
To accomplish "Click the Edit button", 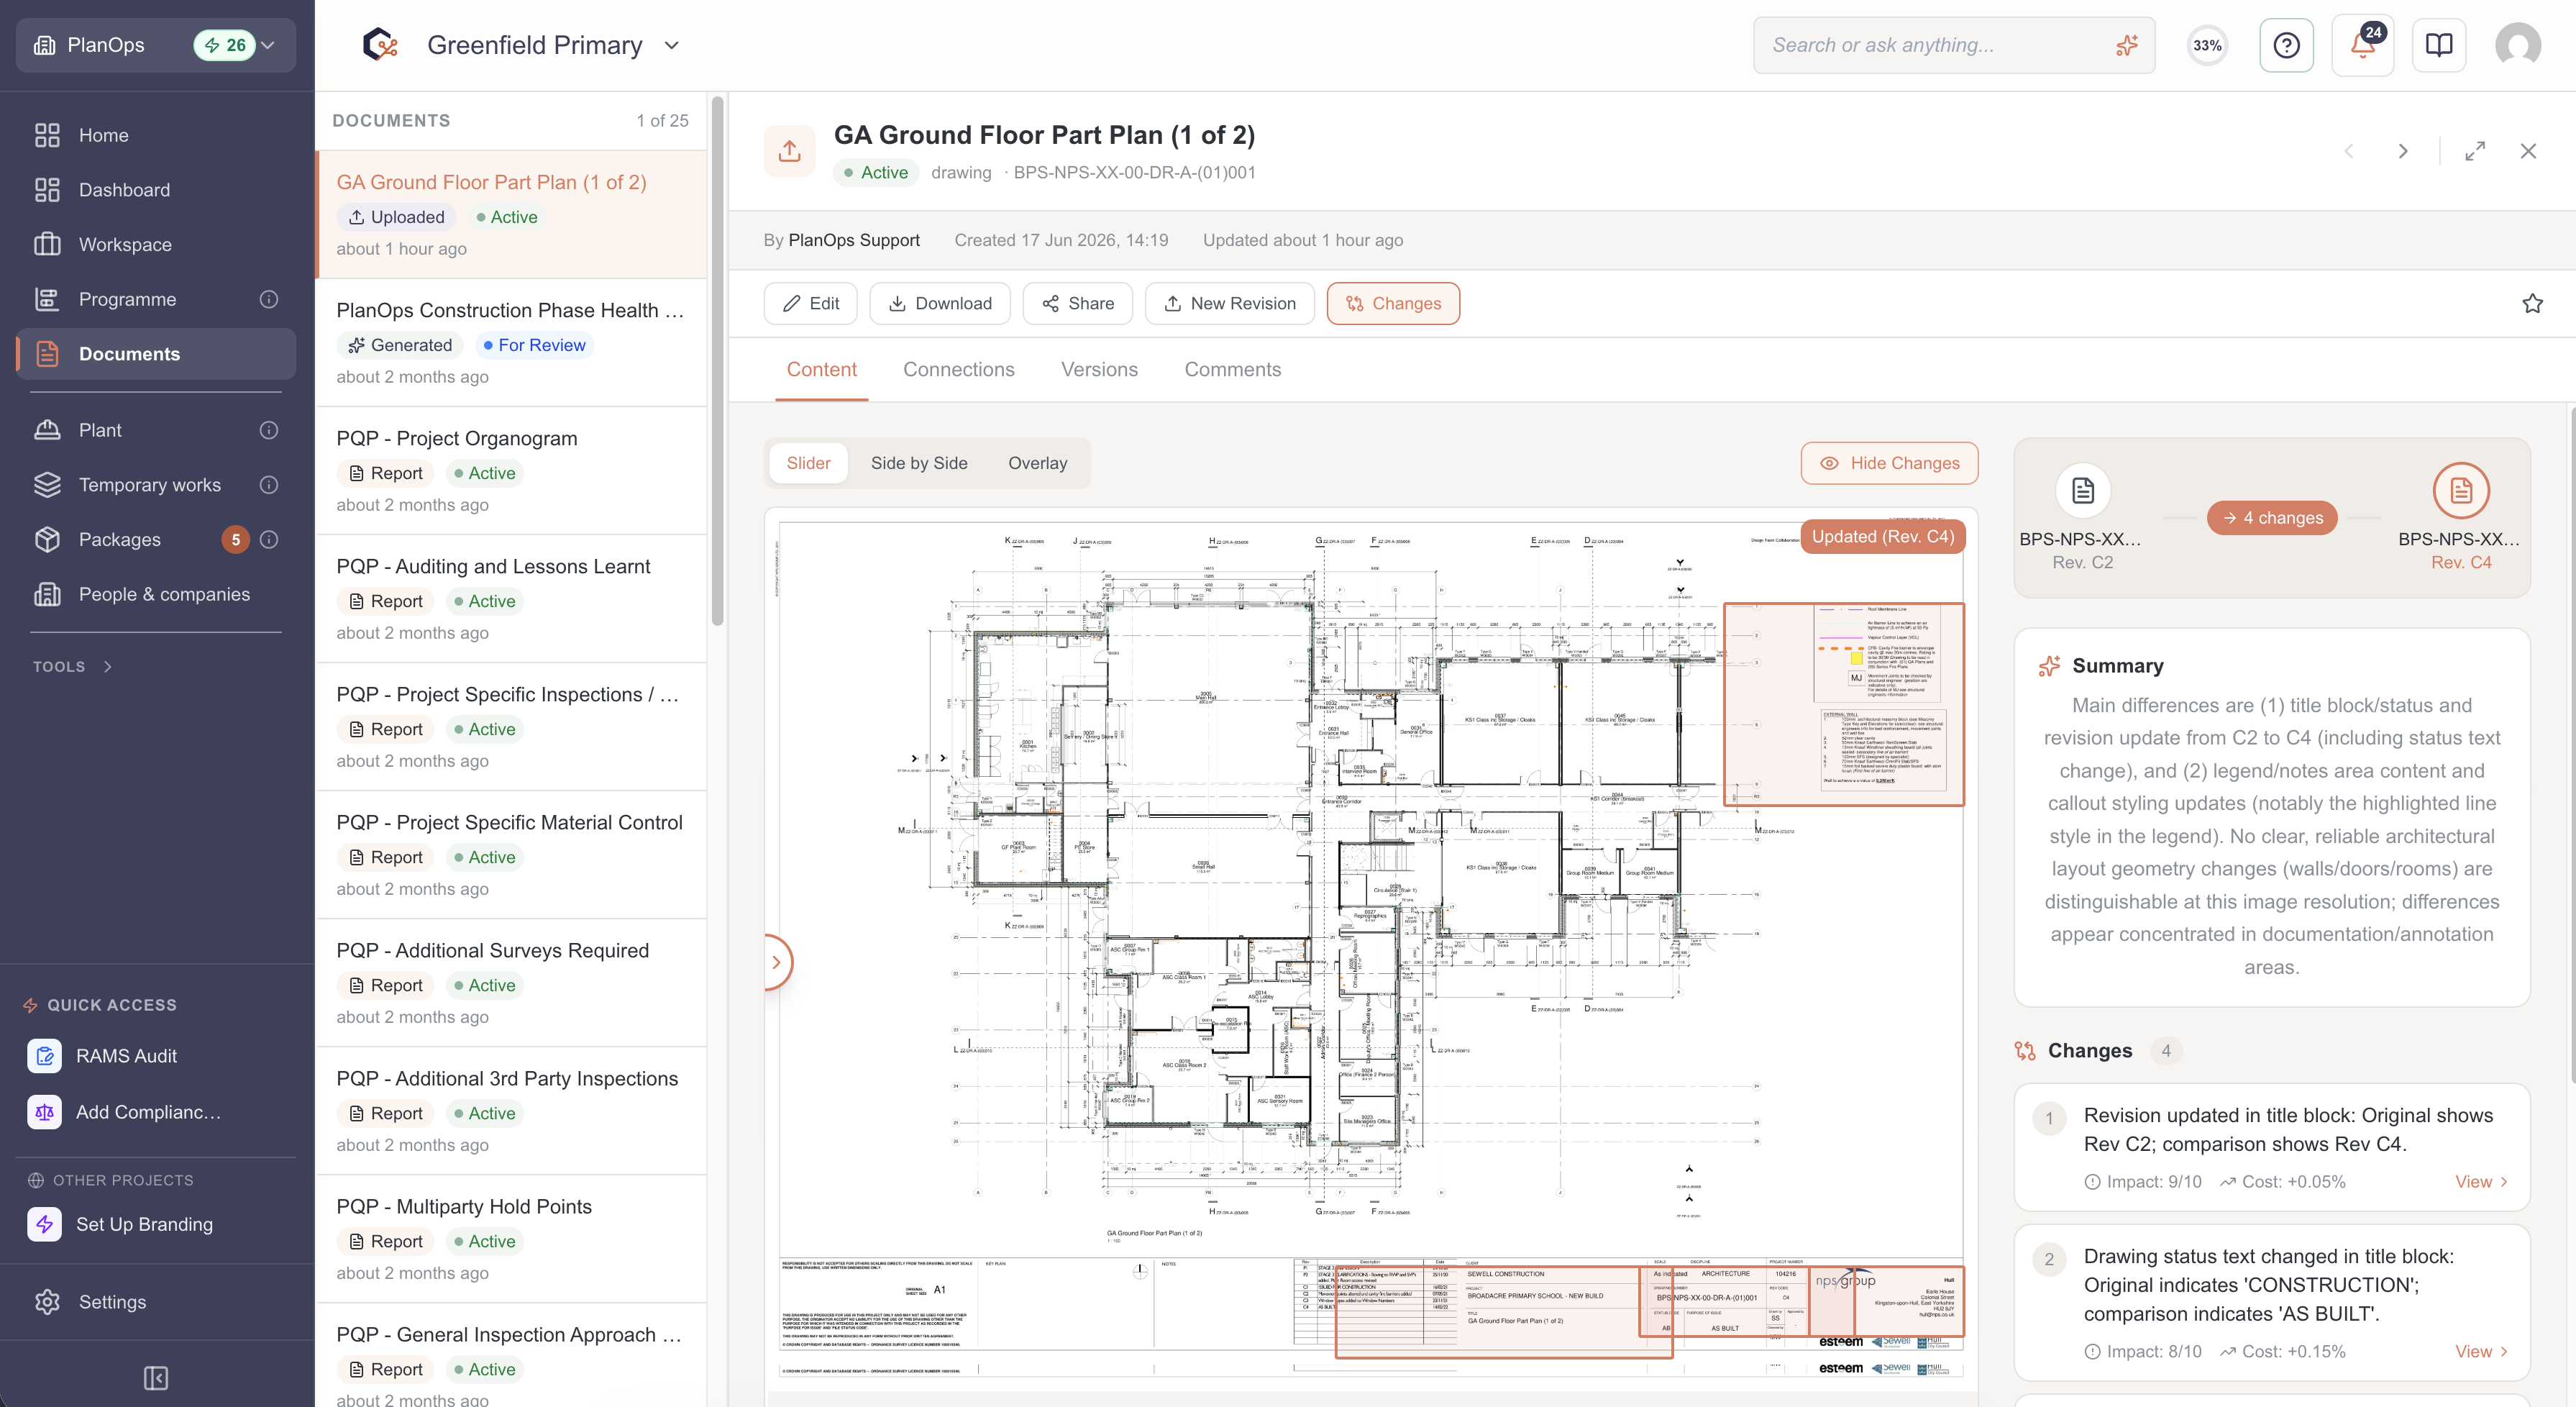I will (x=810, y=303).
